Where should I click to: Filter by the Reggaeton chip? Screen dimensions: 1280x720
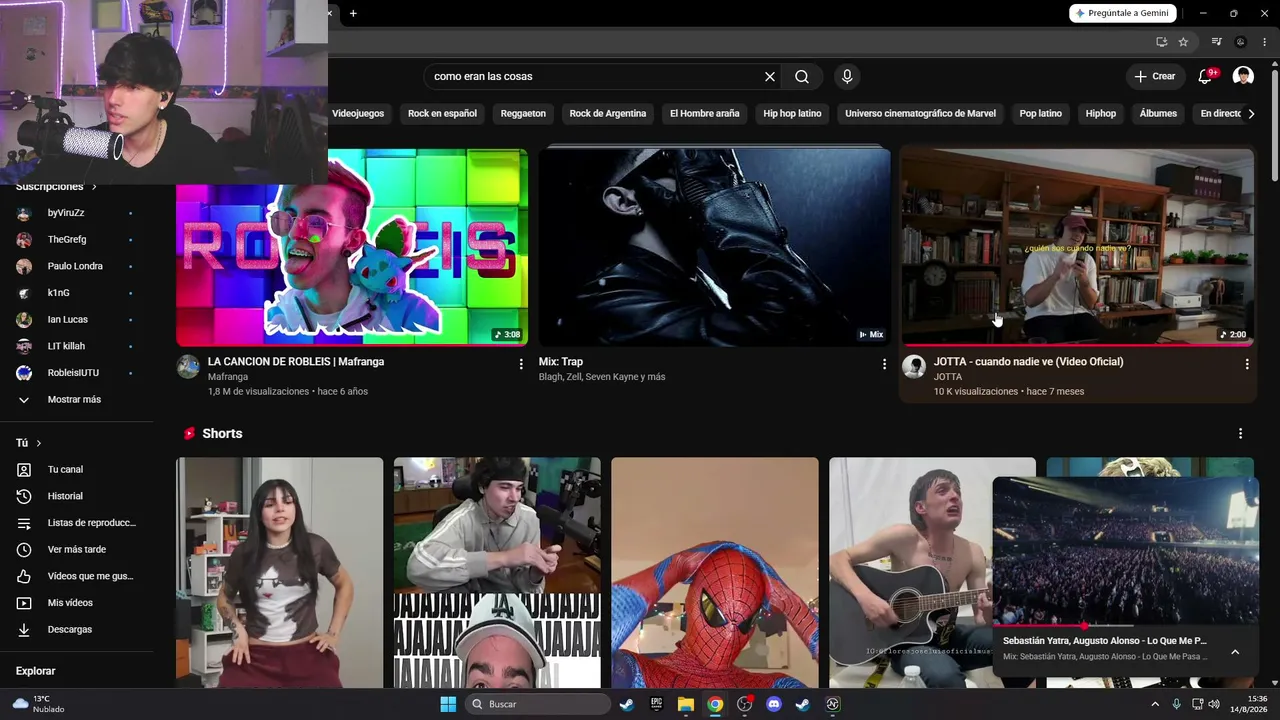[x=523, y=114]
